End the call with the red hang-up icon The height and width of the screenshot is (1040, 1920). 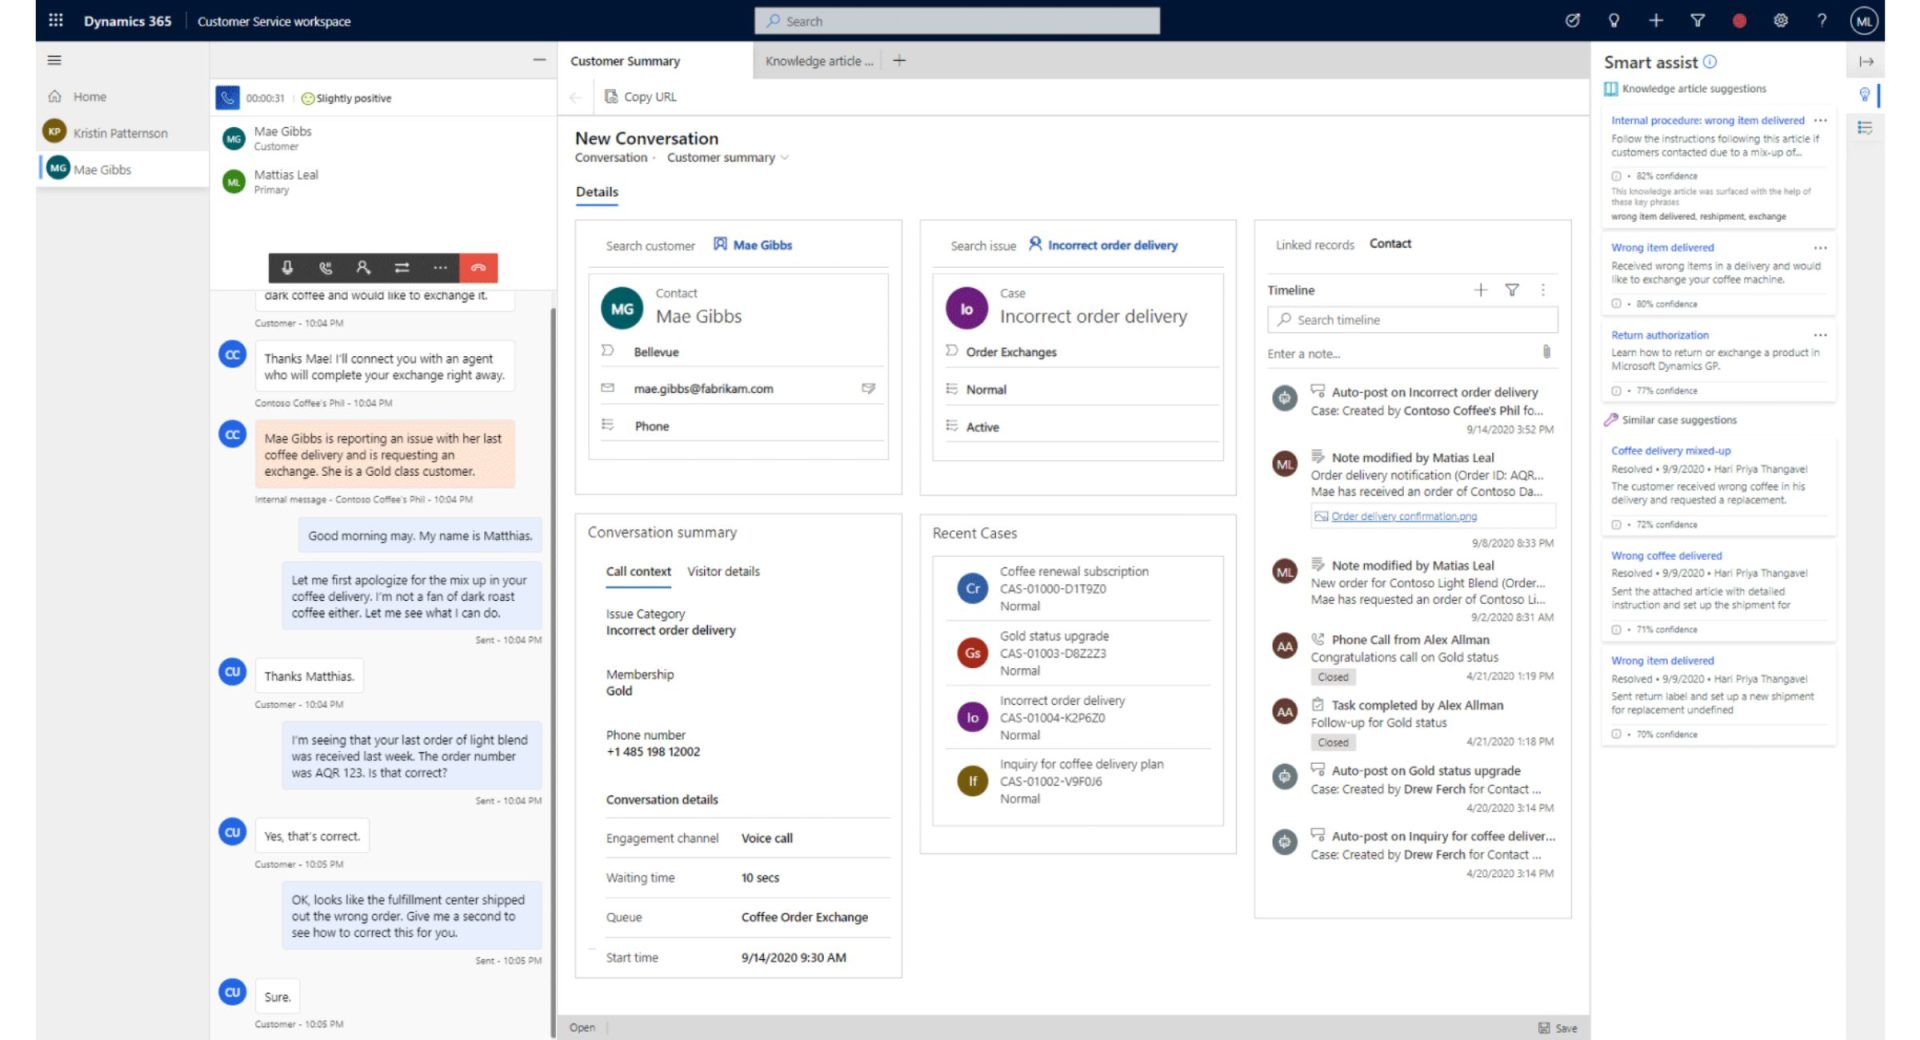point(478,268)
